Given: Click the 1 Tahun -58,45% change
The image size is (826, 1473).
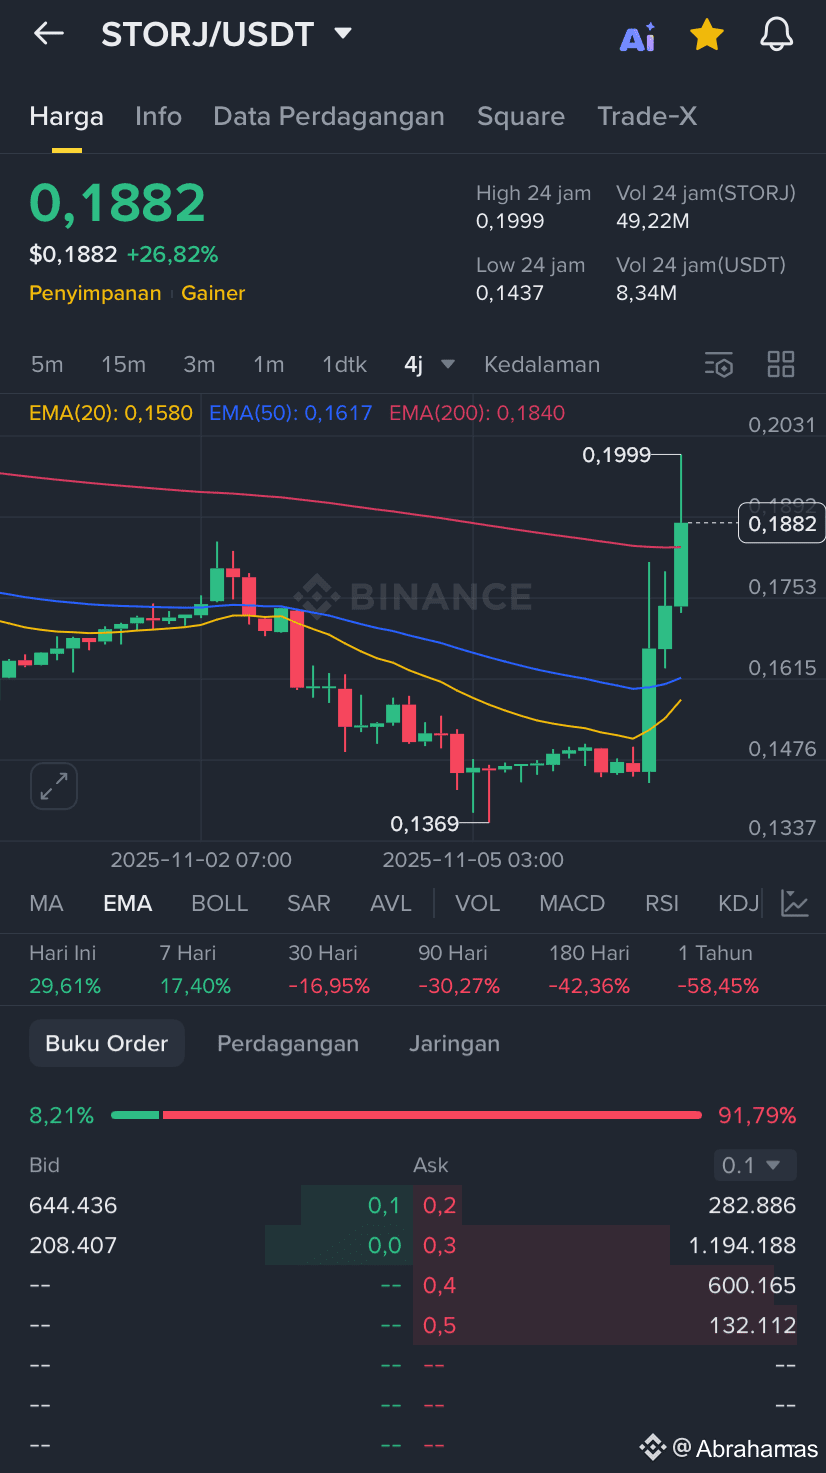Looking at the screenshot, I should (x=718, y=986).
